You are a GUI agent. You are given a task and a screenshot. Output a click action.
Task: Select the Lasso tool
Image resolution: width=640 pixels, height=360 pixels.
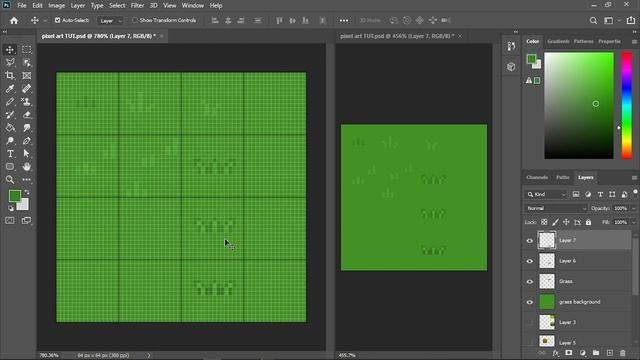point(10,62)
